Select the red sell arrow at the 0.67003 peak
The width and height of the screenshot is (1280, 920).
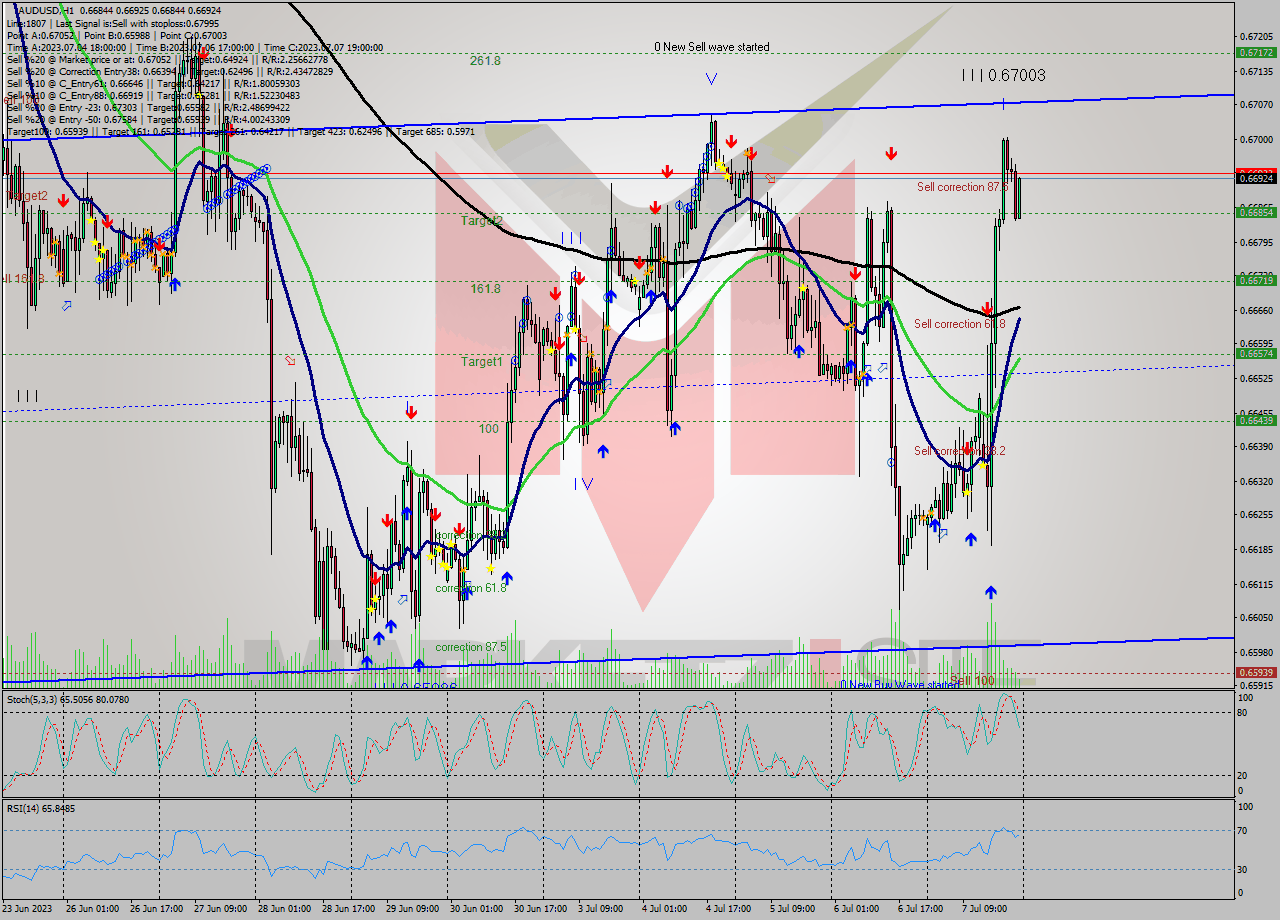click(731, 141)
